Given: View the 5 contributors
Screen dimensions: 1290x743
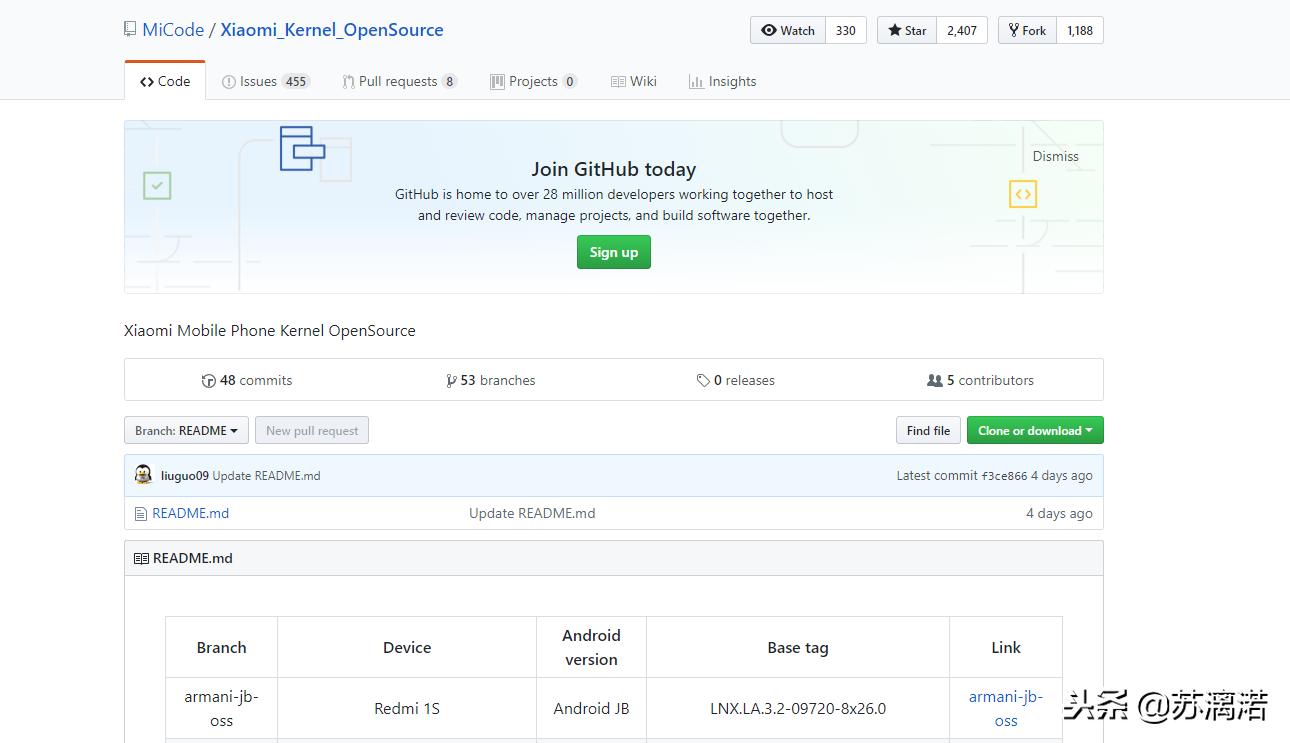Looking at the screenshot, I should point(981,380).
